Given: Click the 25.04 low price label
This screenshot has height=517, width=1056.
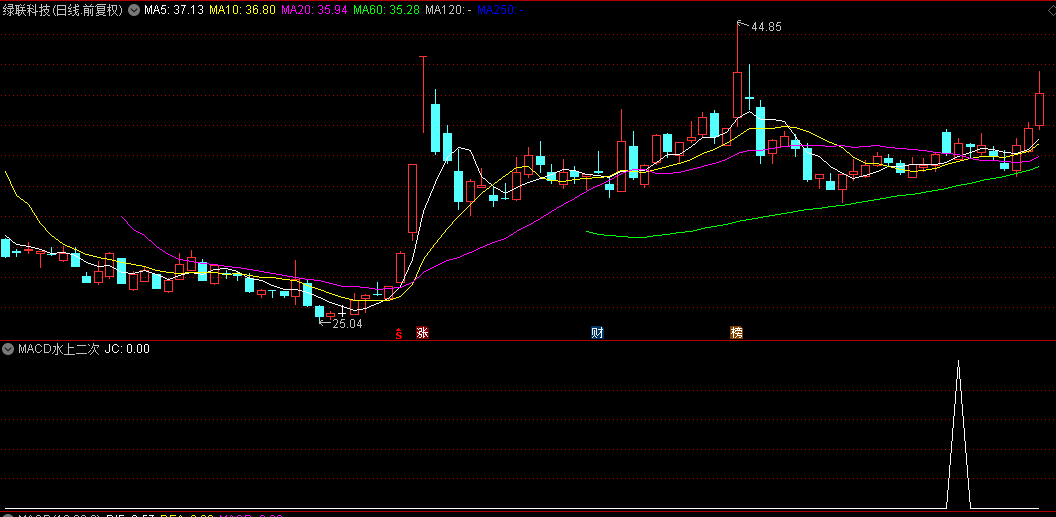Looking at the screenshot, I should point(348,324).
